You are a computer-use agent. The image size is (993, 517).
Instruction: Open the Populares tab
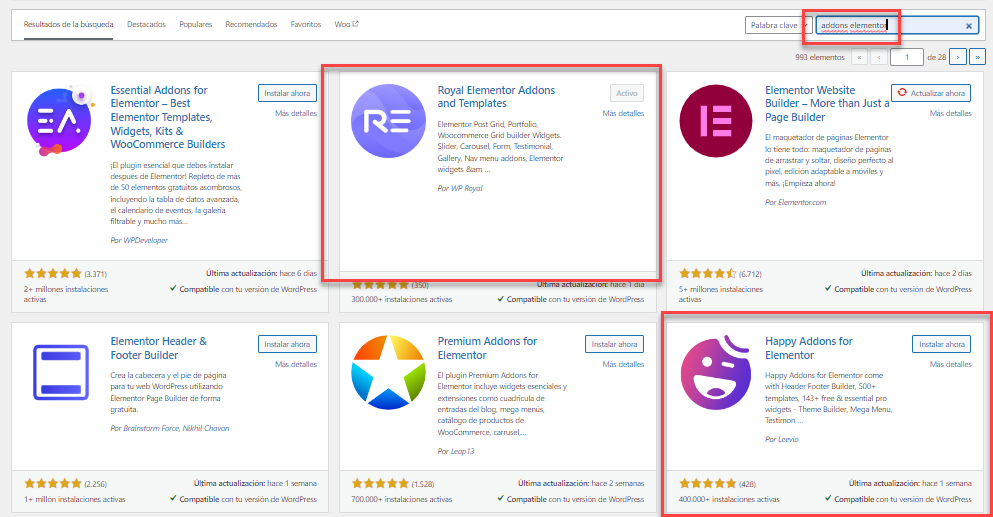(x=196, y=24)
